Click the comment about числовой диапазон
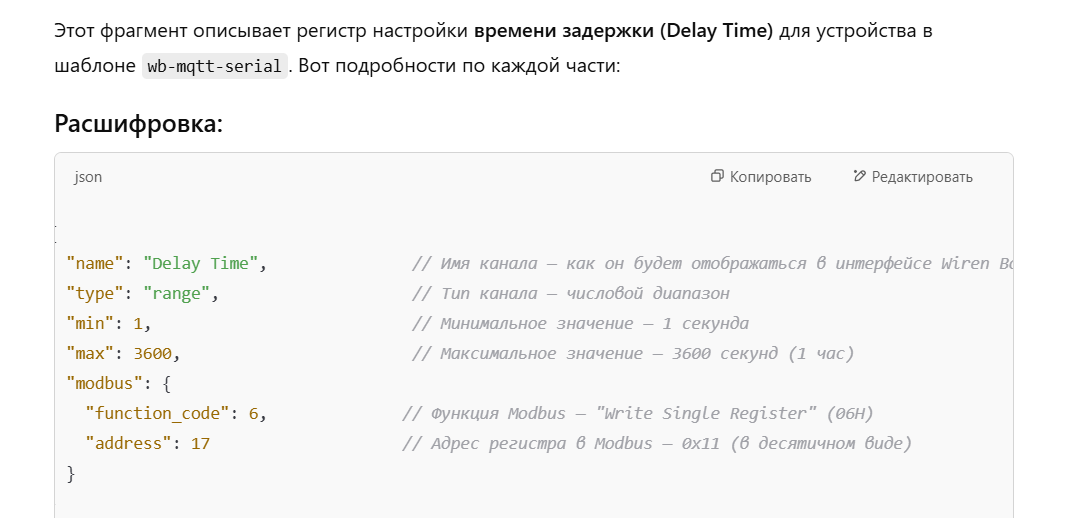The height and width of the screenshot is (518, 1067). pyautogui.click(x=570, y=293)
